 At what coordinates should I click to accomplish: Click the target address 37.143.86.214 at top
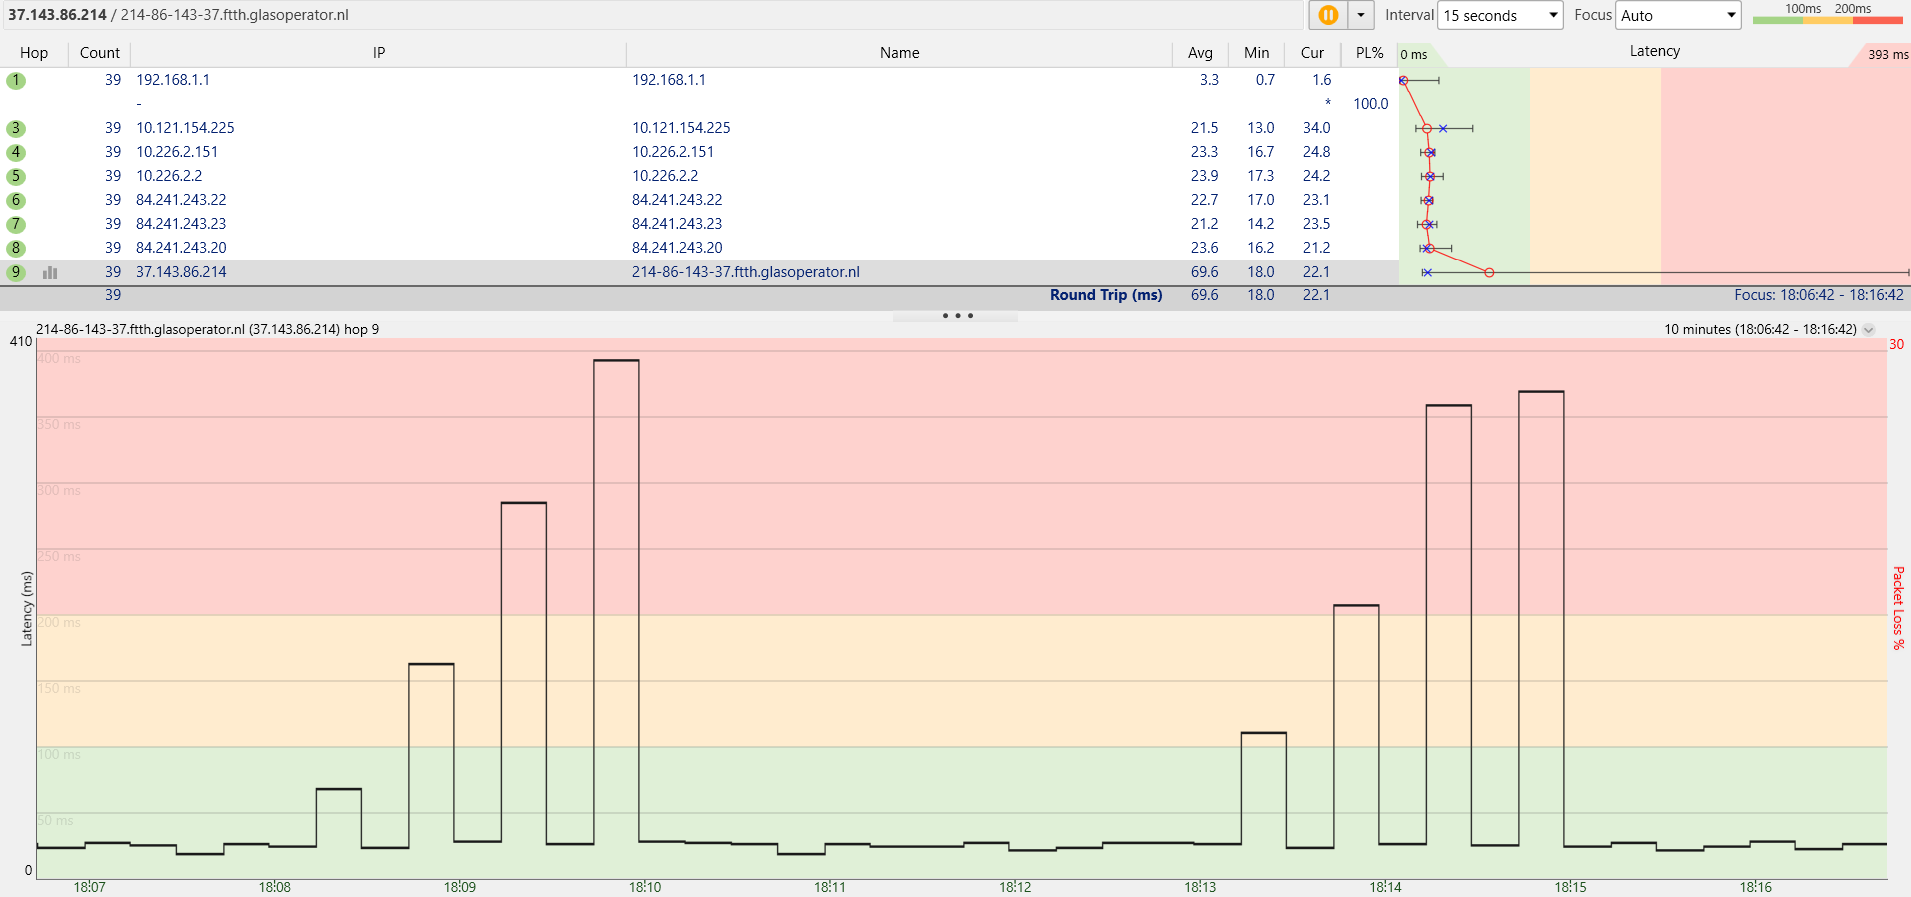[57, 15]
